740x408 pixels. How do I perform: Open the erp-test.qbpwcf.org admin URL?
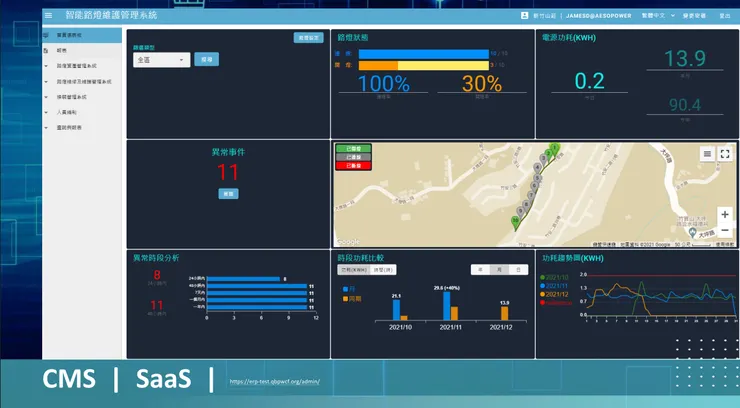pos(275,382)
